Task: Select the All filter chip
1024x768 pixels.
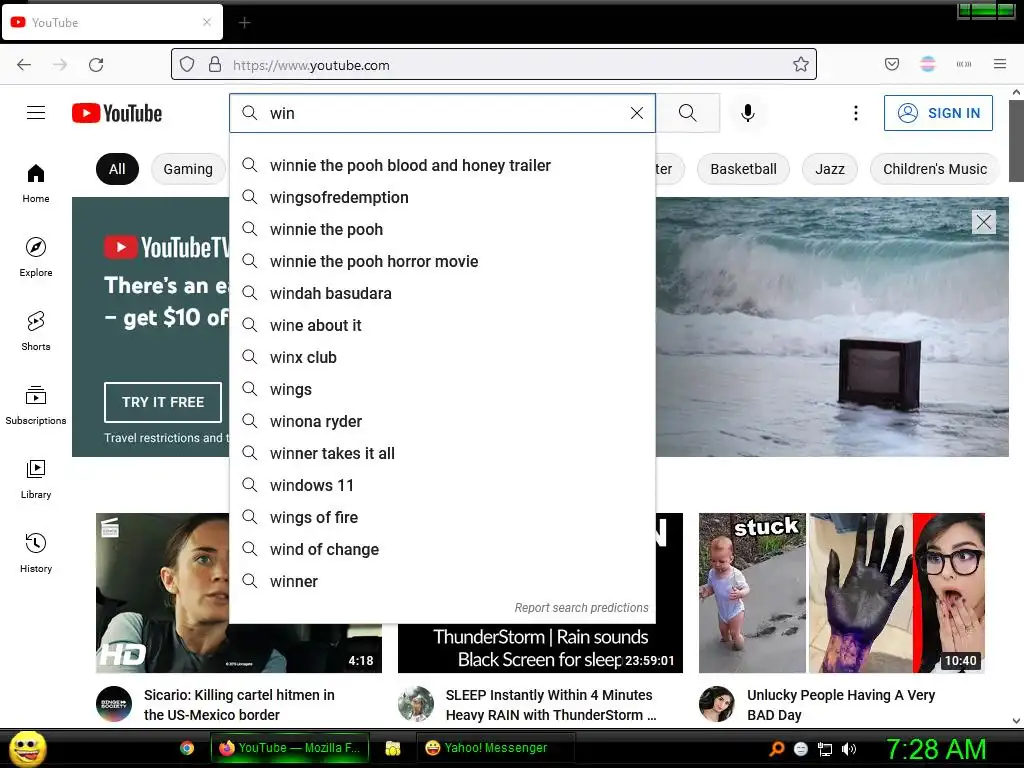Action: tap(117, 169)
